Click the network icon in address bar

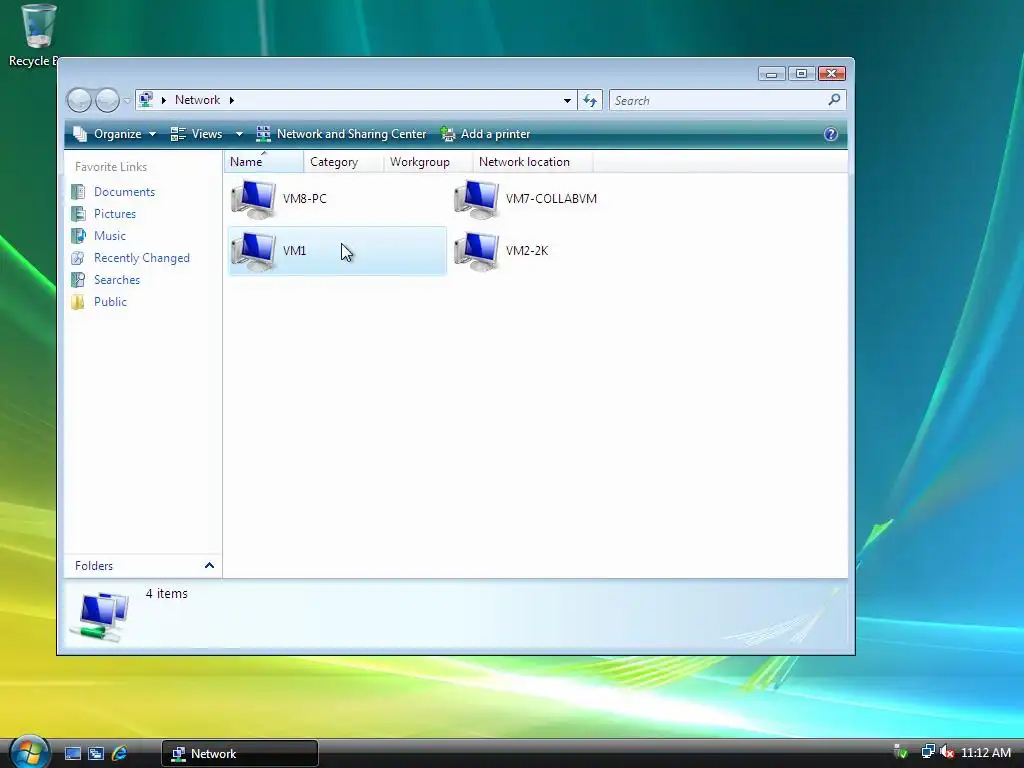pos(146,100)
